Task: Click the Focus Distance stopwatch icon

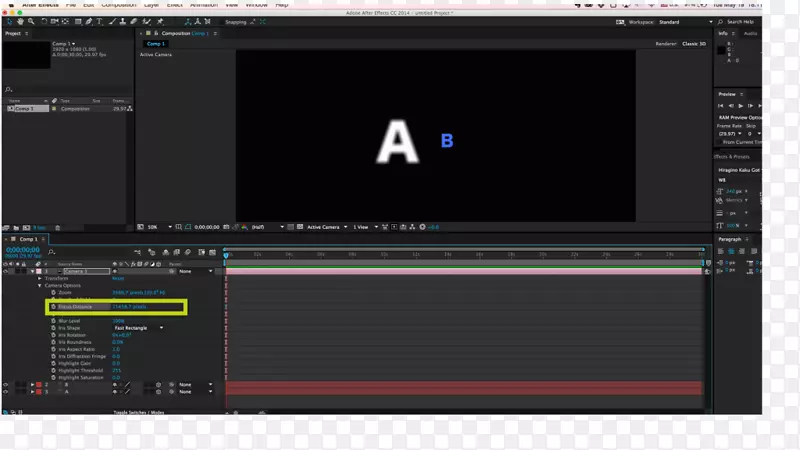Action: (x=53, y=307)
